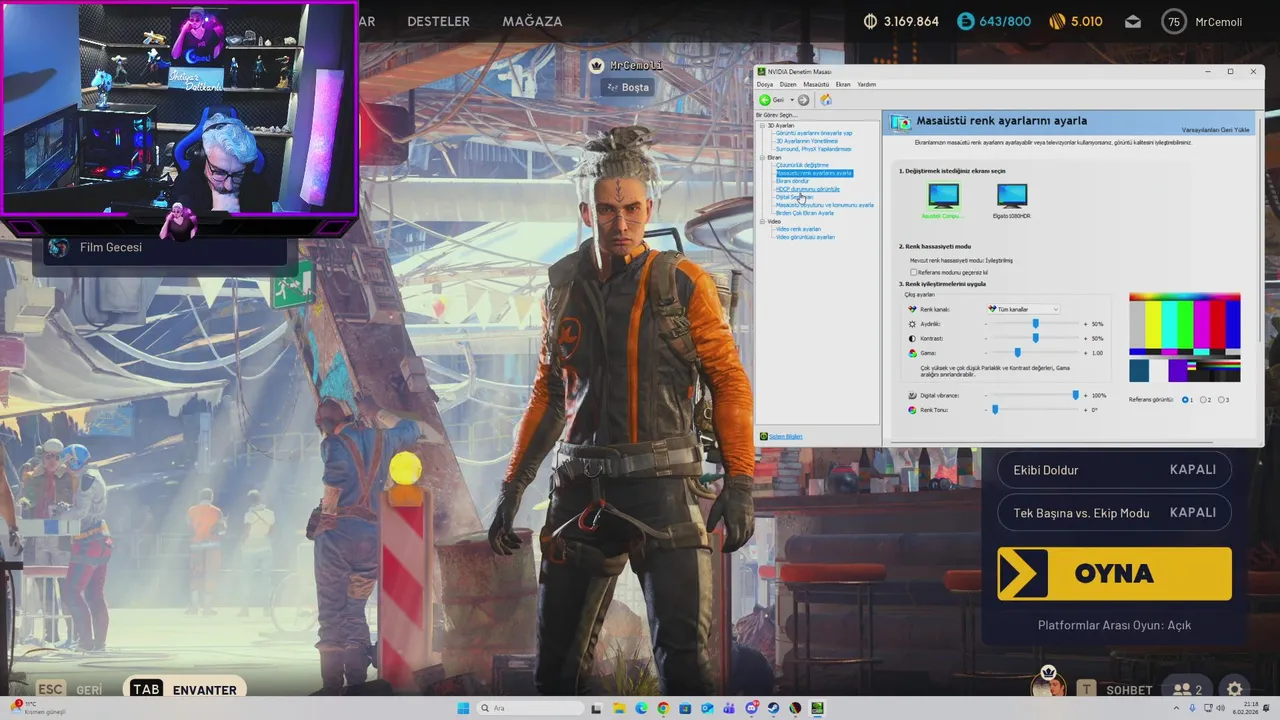Viewport: 1280px width, 720px height.
Task: Click the blue 643/800 currency icon
Action: 965,21
